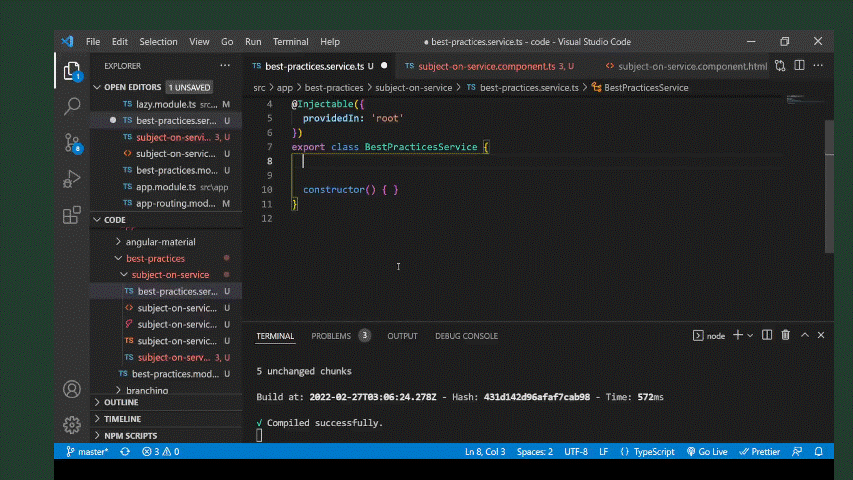853x480 pixels.
Task: Expand the branching folder
Action: coord(166,390)
